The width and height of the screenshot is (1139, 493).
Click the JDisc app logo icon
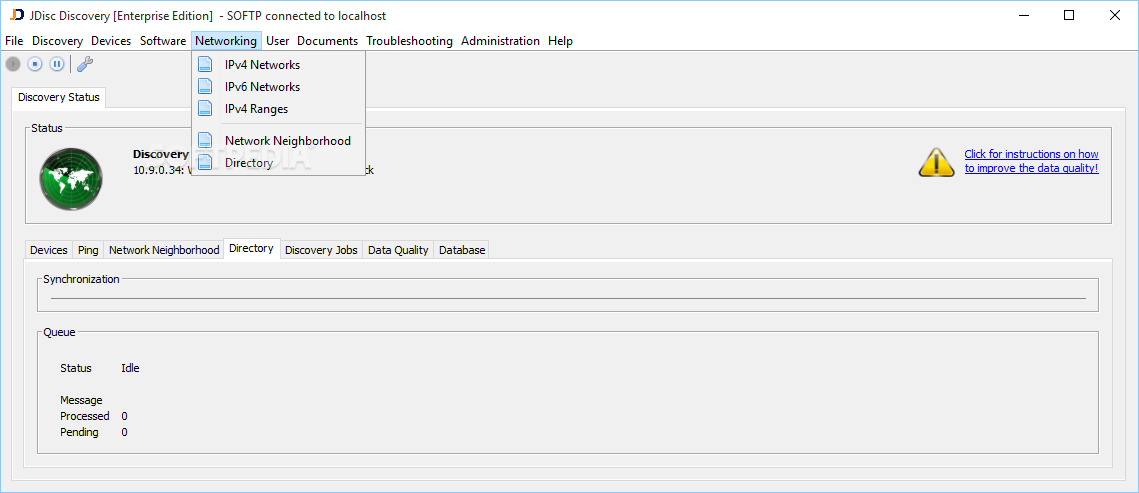(17, 15)
